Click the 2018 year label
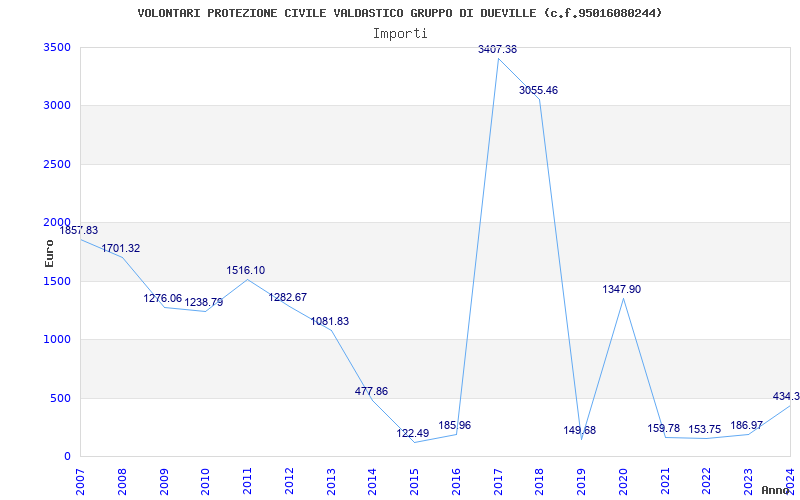 click(x=540, y=481)
